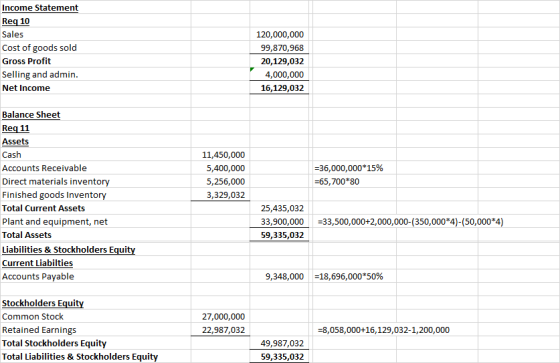Select Retained Earnings value 22,987,032
Screen dimensions: 560x363
coord(224,330)
